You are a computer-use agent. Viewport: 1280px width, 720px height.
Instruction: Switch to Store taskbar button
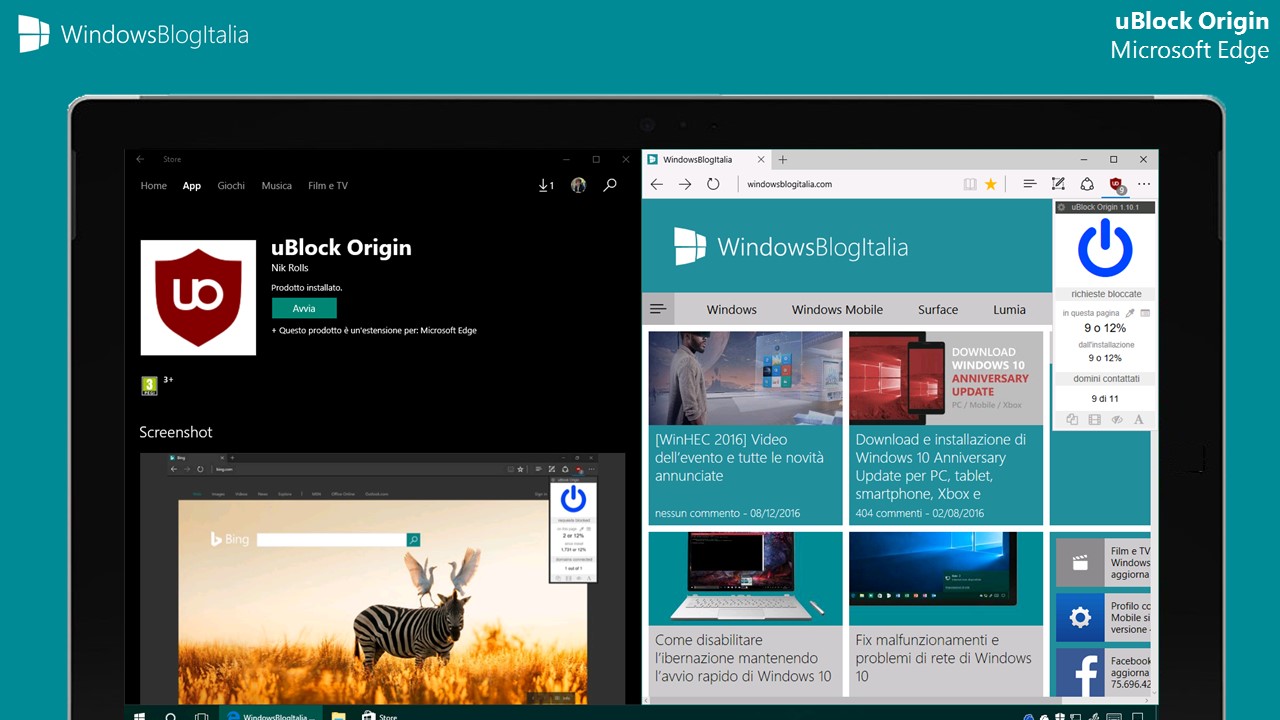coord(380,716)
